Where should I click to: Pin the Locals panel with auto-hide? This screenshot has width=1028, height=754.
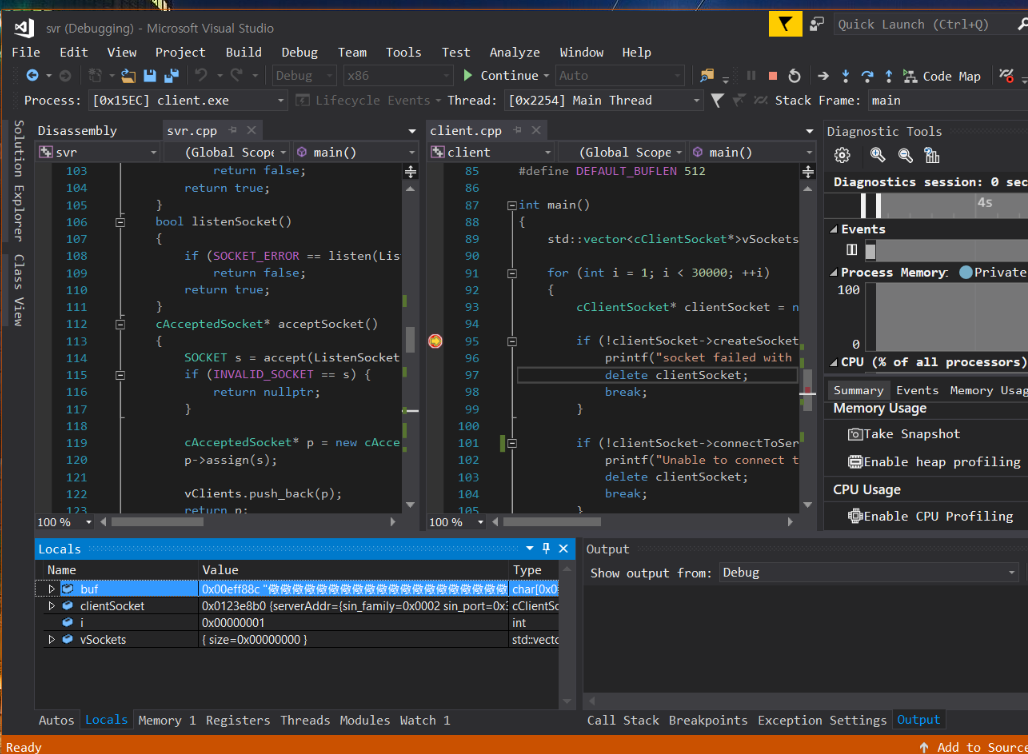point(546,549)
